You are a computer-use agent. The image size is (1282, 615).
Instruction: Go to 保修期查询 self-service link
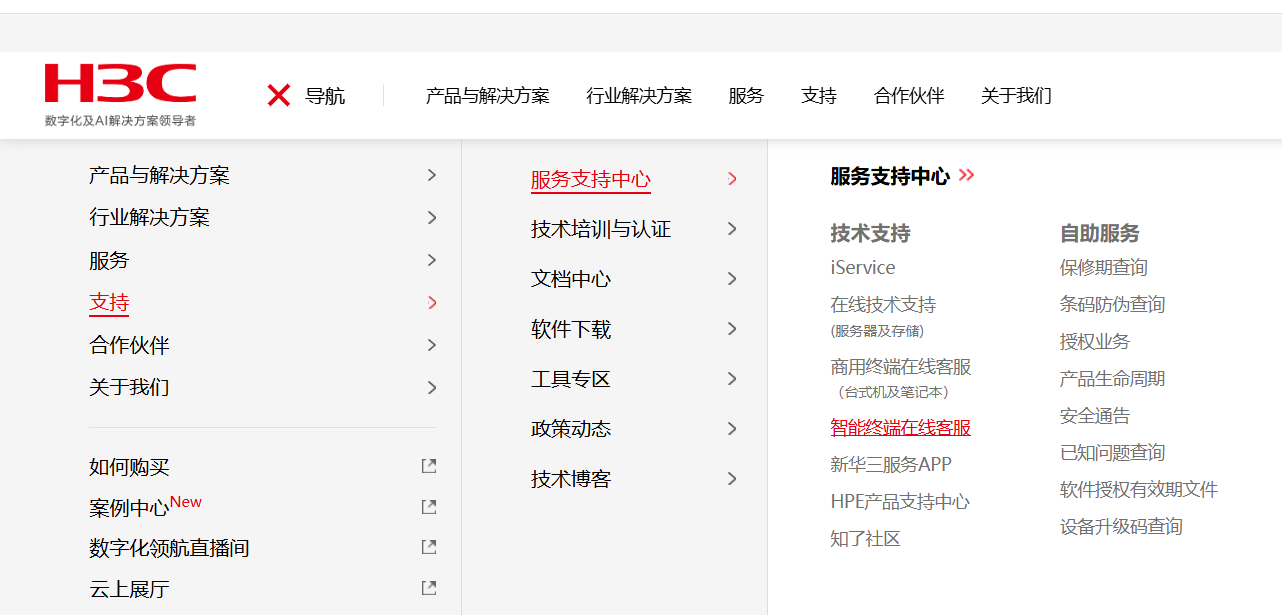[1103, 268]
